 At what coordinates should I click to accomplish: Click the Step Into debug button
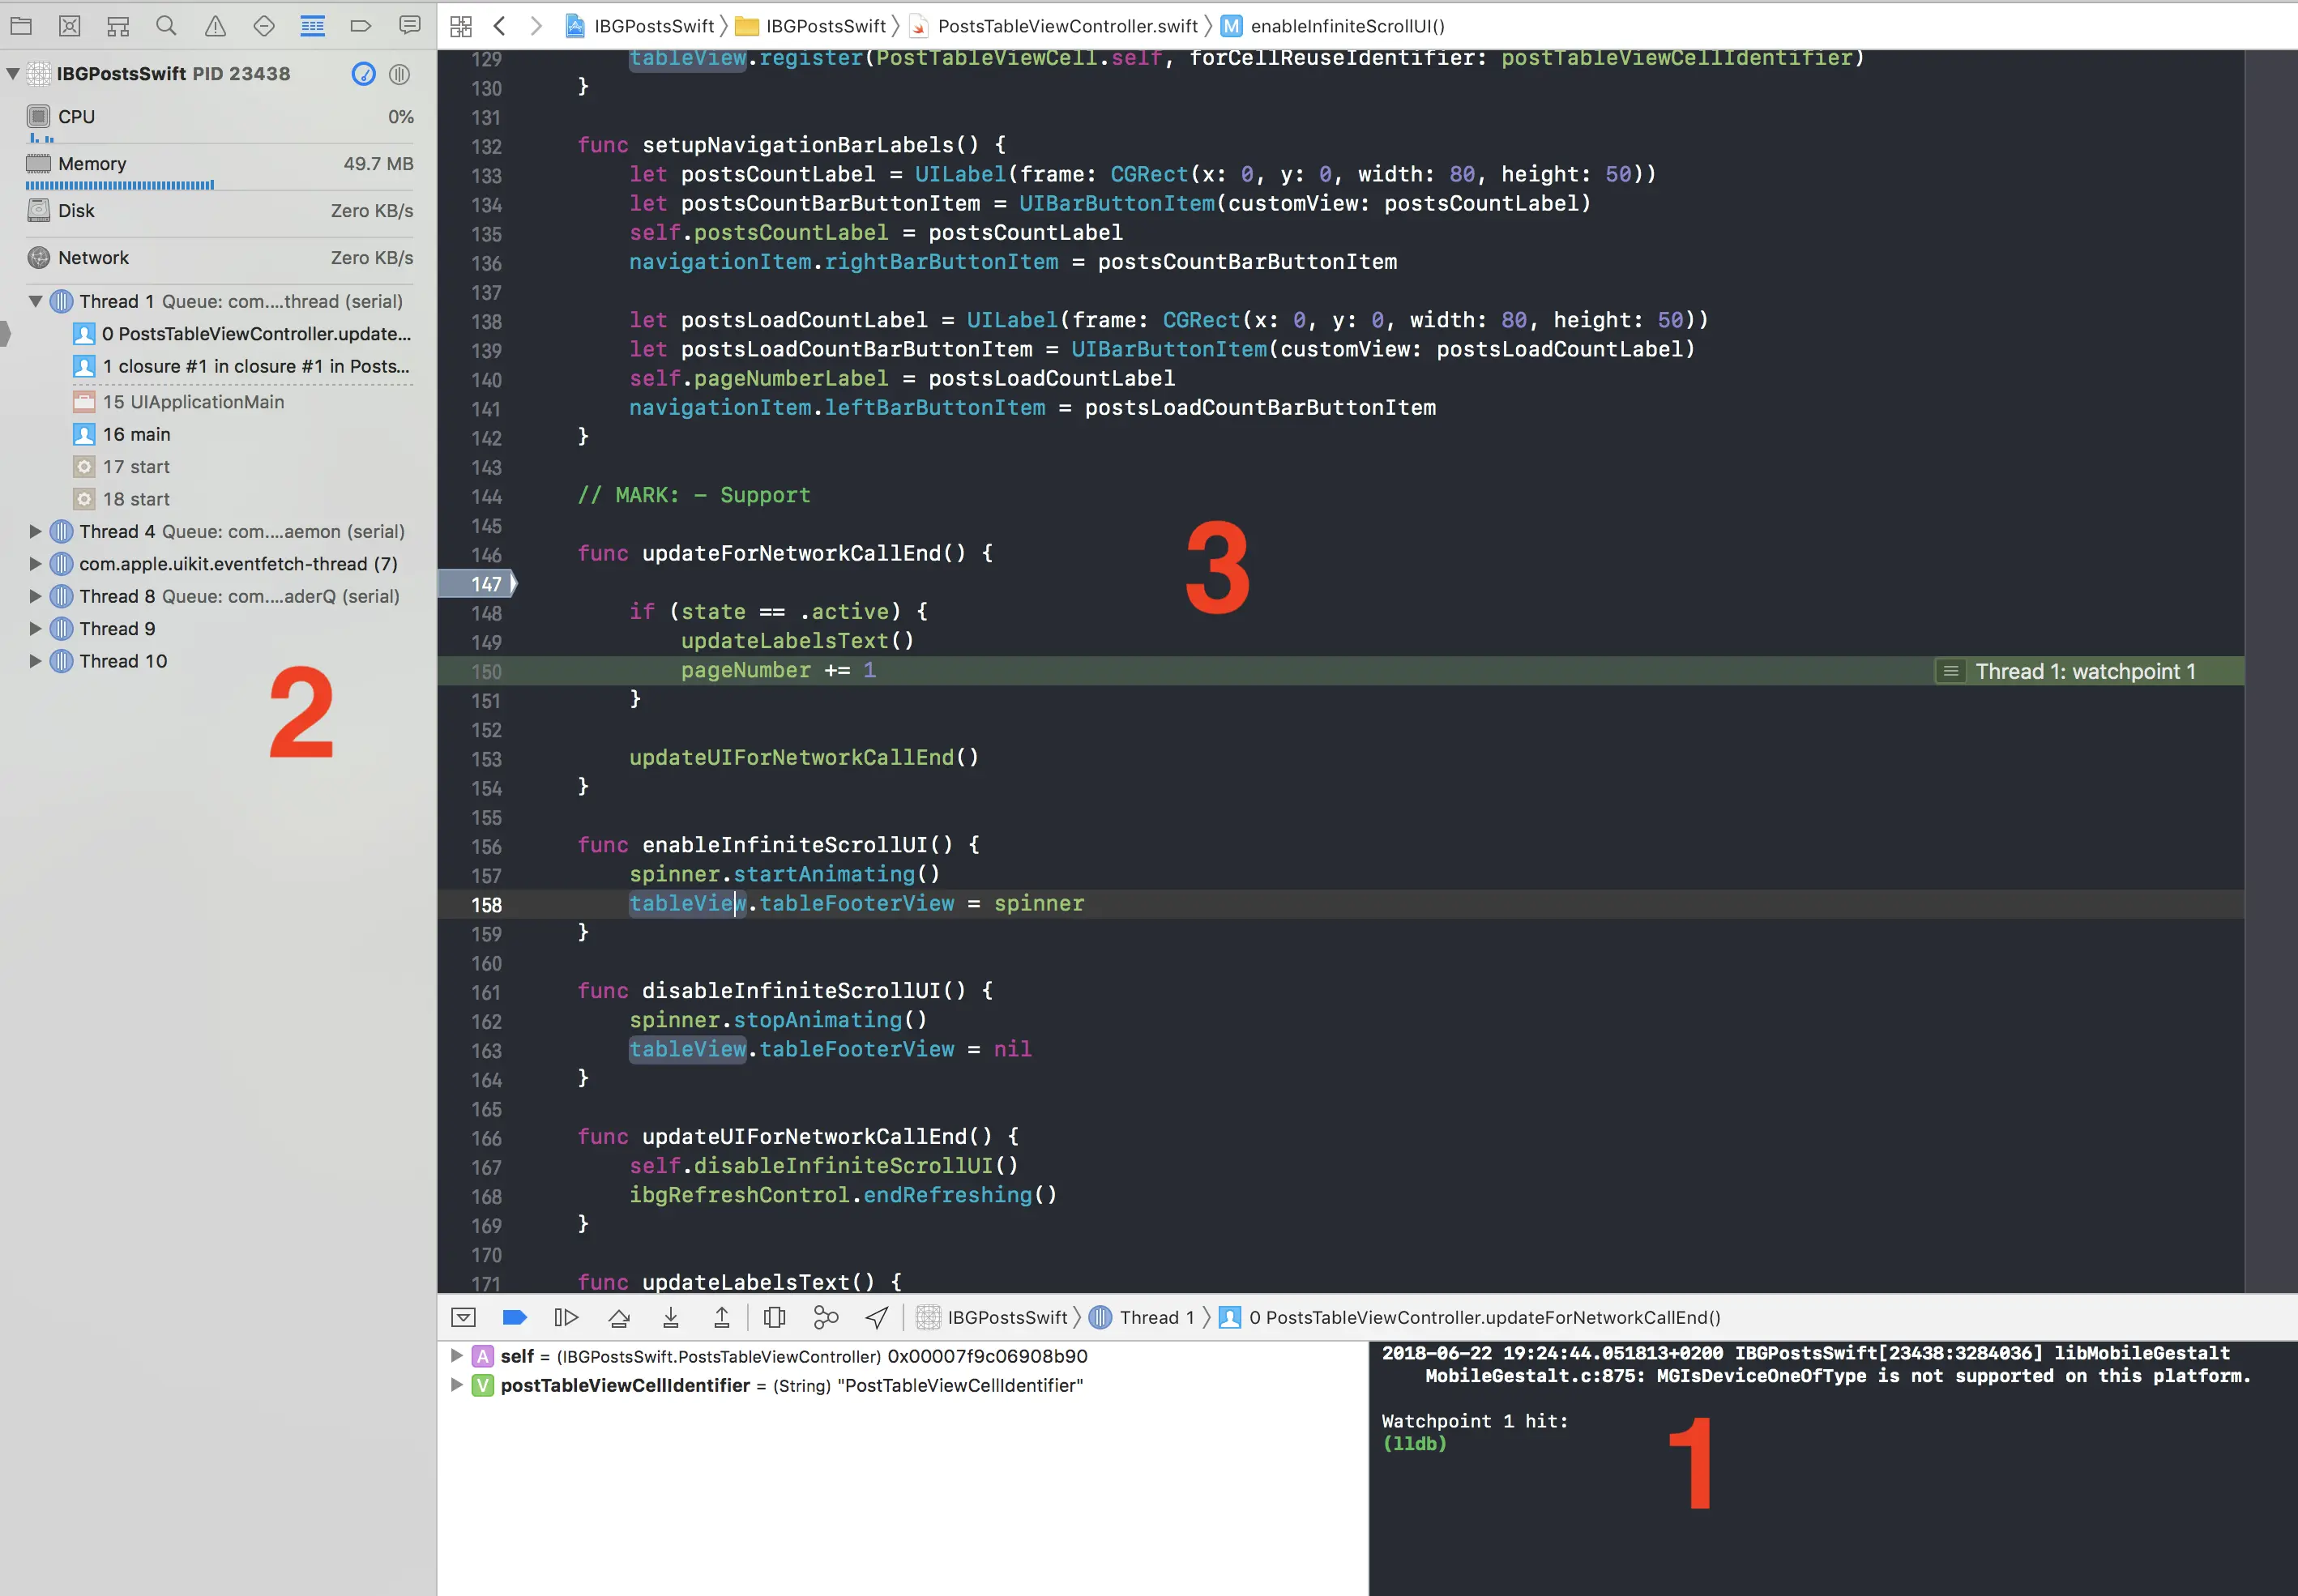[x=671, y=1318]
